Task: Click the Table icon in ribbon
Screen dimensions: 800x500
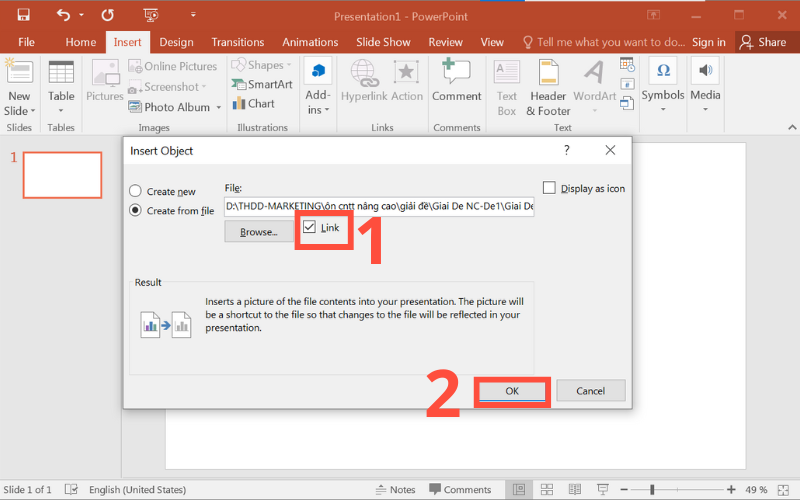Action: coord(61,73)
